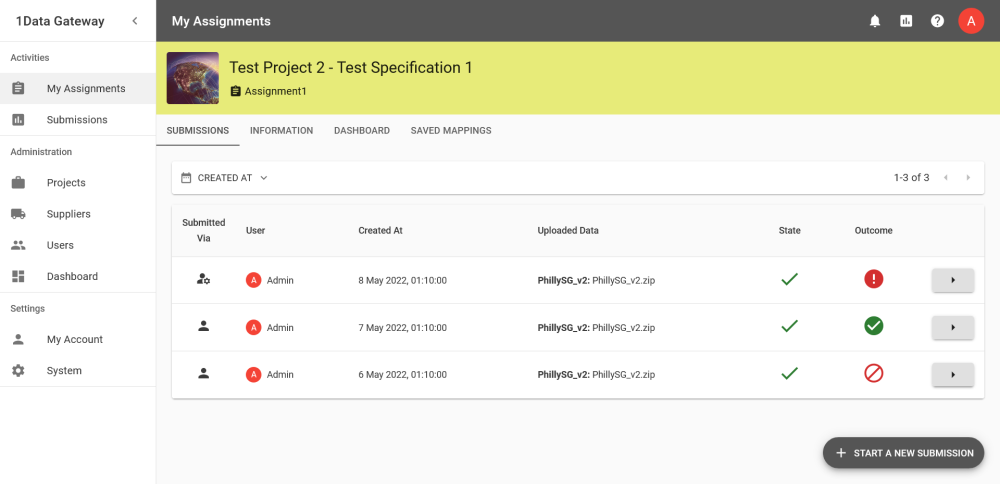This screenshot has width=1000, height=484.
Task: Click the state checkmark in the 8 May row
Action: (790, 279)
